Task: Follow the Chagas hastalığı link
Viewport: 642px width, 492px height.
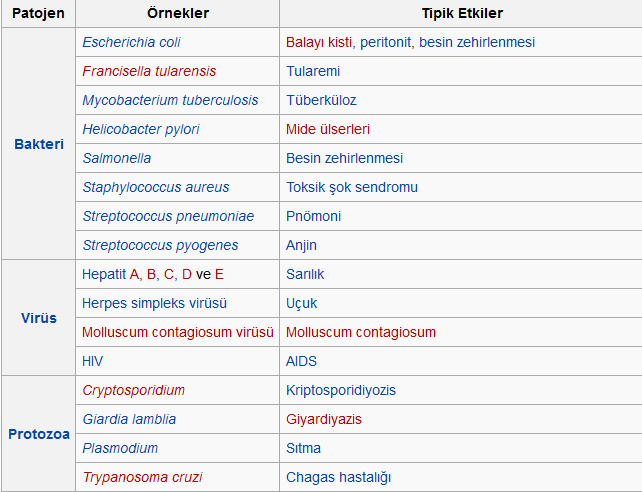Action: pos(338,477)
